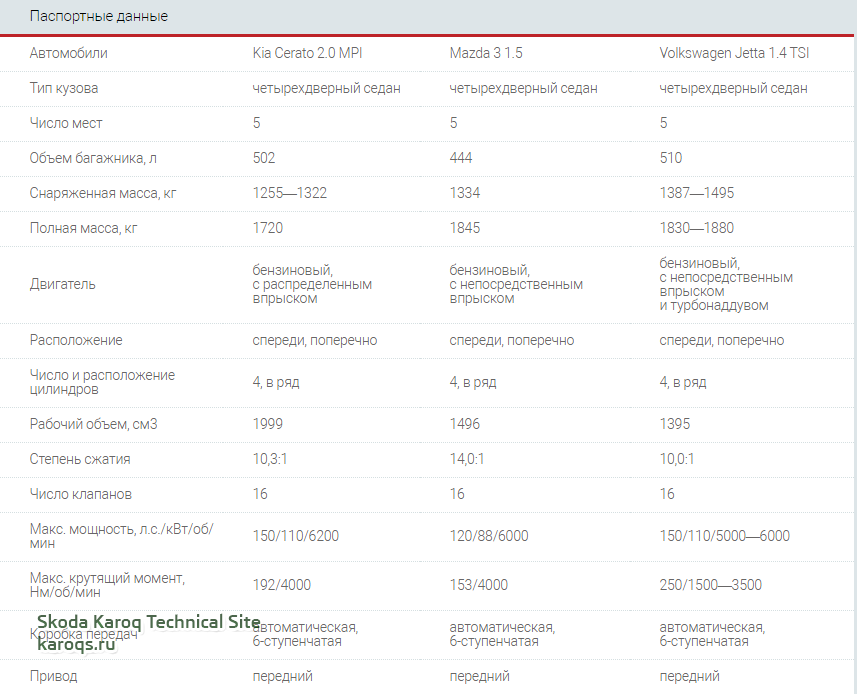Viewport: 858px width, 694px height.
Task: Click compression ratio "14,0:1"
Action: pyautogui.click(x=467, y=459)
